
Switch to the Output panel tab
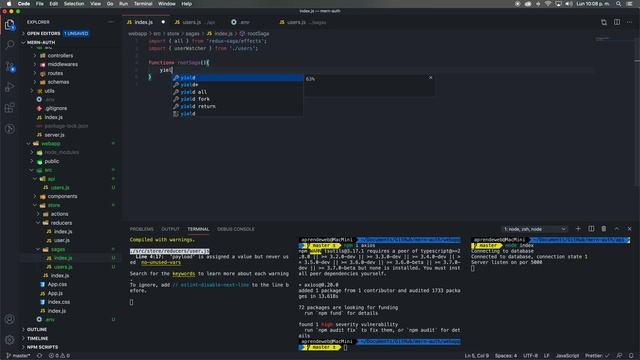[x=170, y=229]
